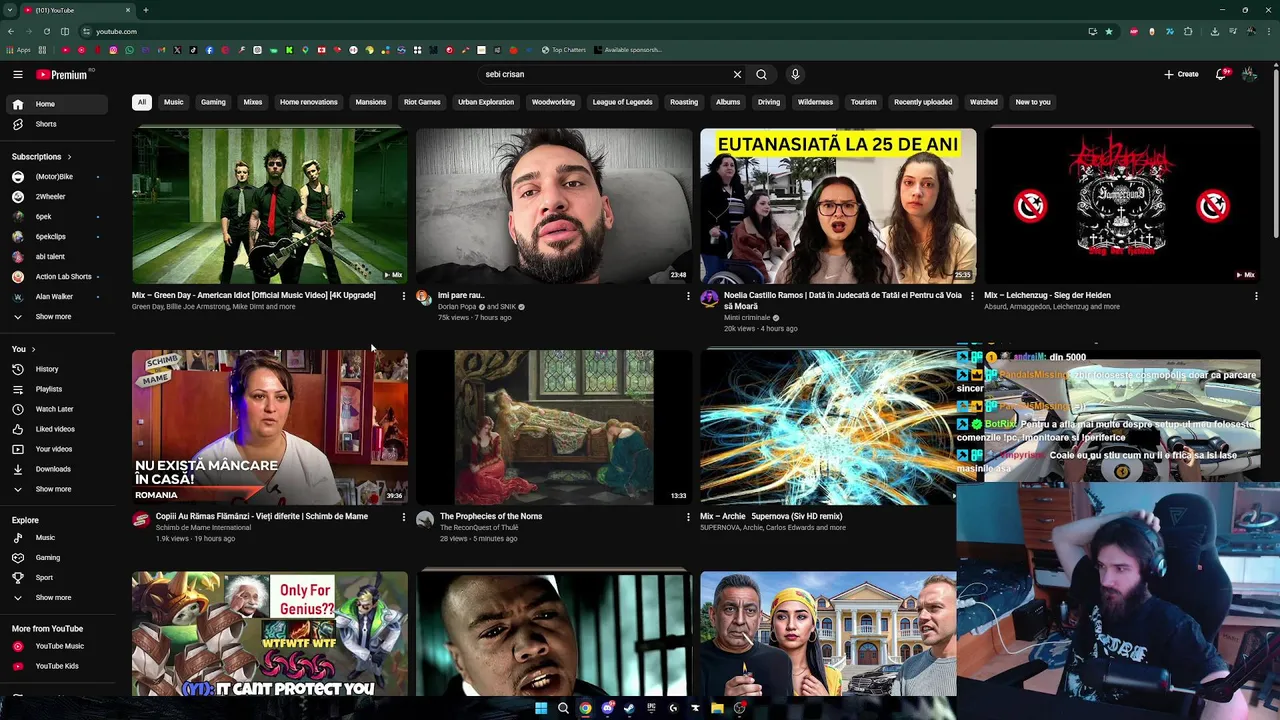Viewport: 1280px width, 720px height.
Task: Play the Archie Supernova mix thumbnail
Action: click(828, 427)
